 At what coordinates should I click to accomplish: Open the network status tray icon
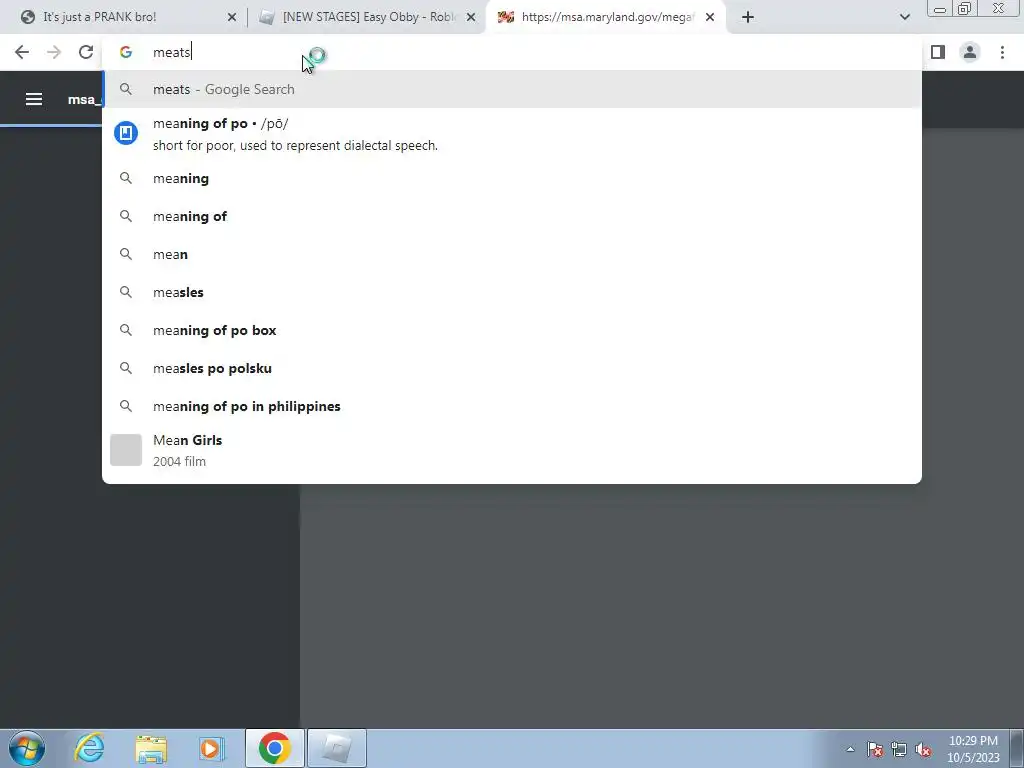tap(899, 749)
